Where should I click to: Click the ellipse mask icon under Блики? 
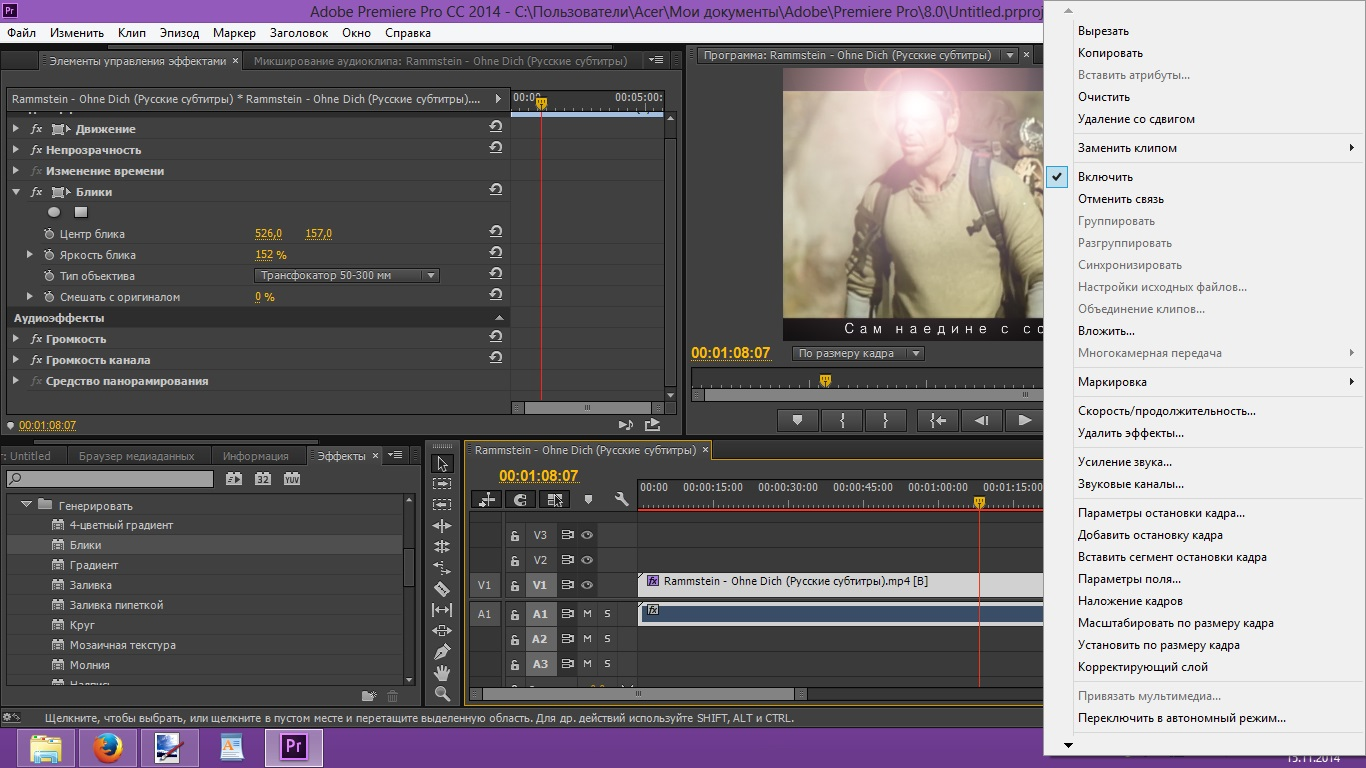(54, 212)
